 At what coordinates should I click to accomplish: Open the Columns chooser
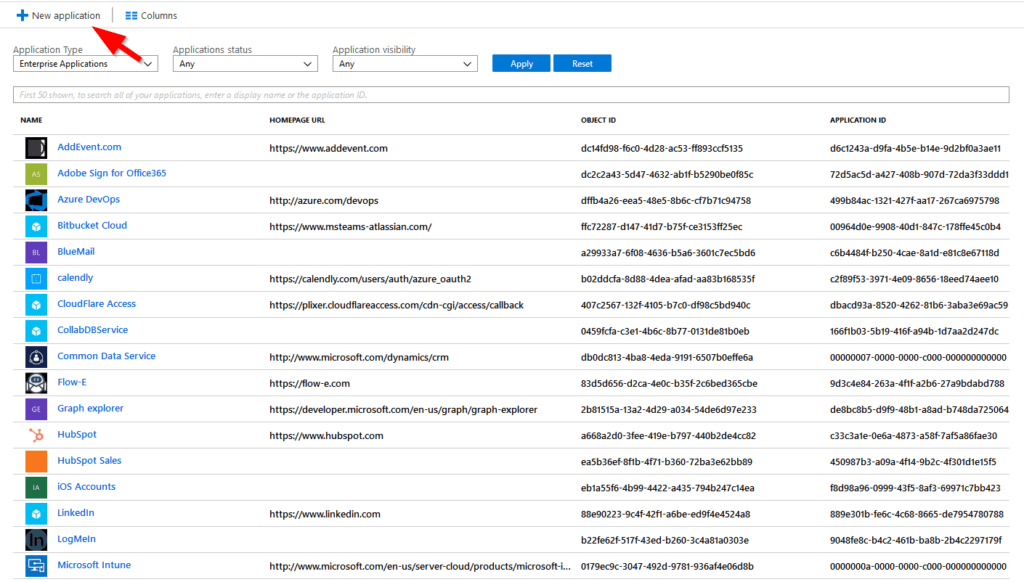pyautogui.click(x=151, y=15)
